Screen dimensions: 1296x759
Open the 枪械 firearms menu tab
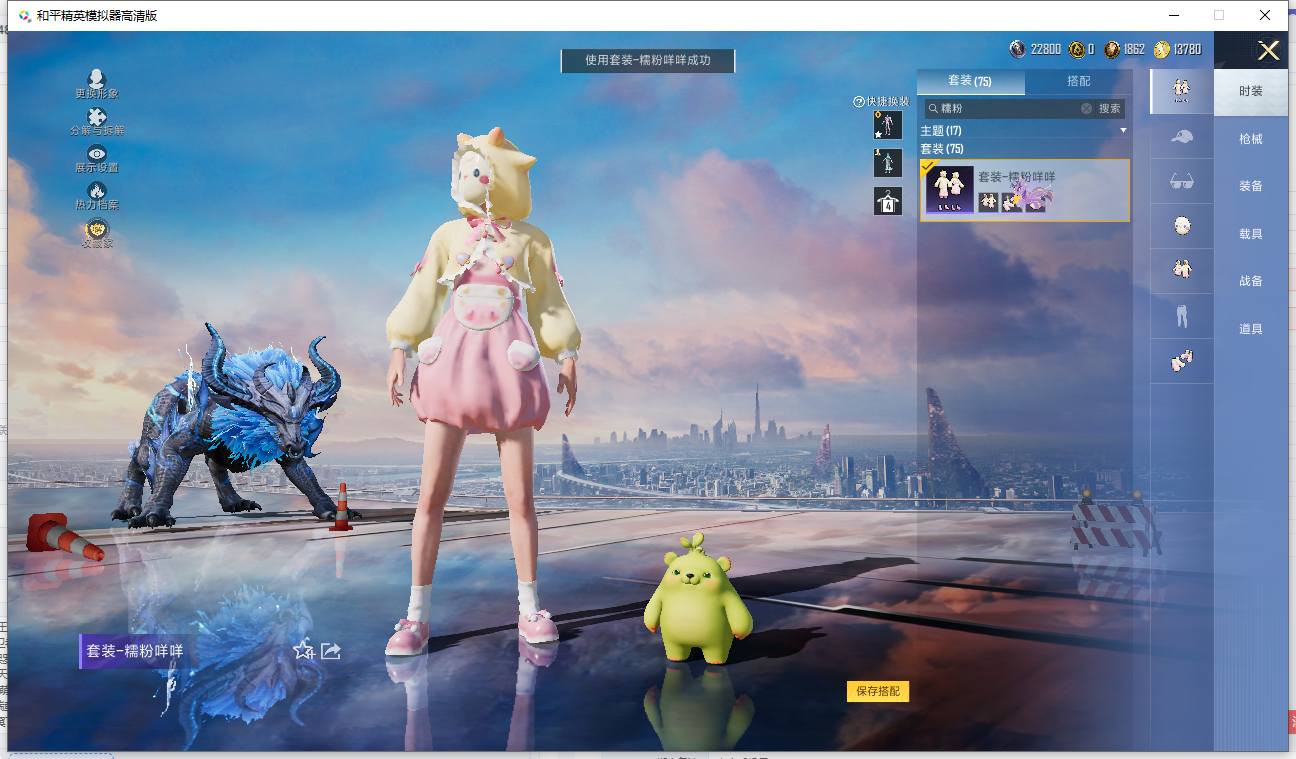(1251, 139)
